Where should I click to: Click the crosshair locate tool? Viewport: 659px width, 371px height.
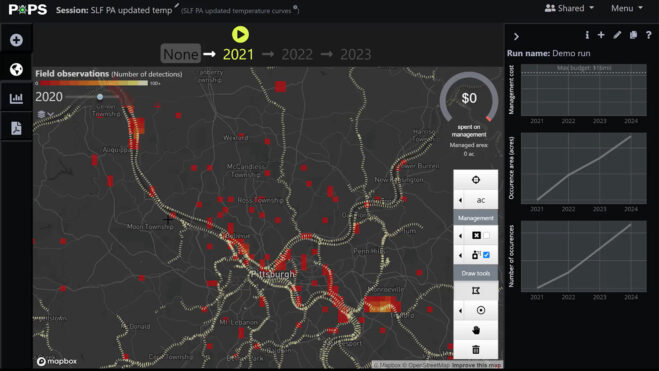click(x=476, y=180)
